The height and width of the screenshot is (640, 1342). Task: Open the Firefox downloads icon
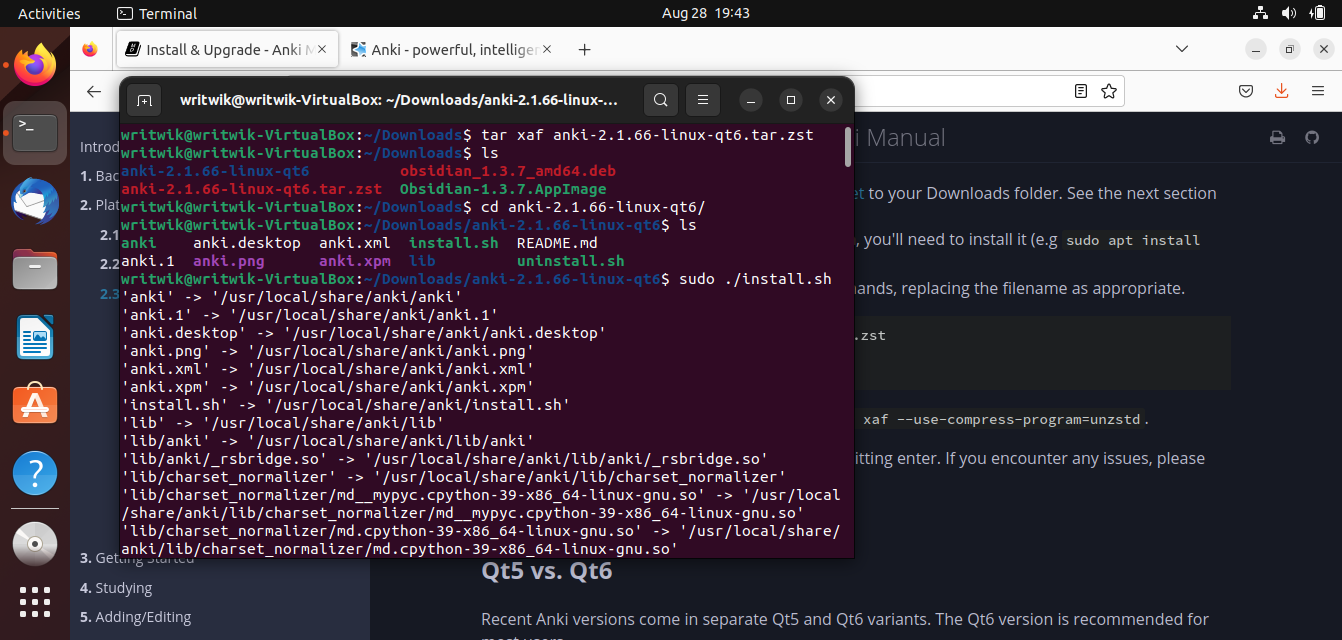[1281, 90]
